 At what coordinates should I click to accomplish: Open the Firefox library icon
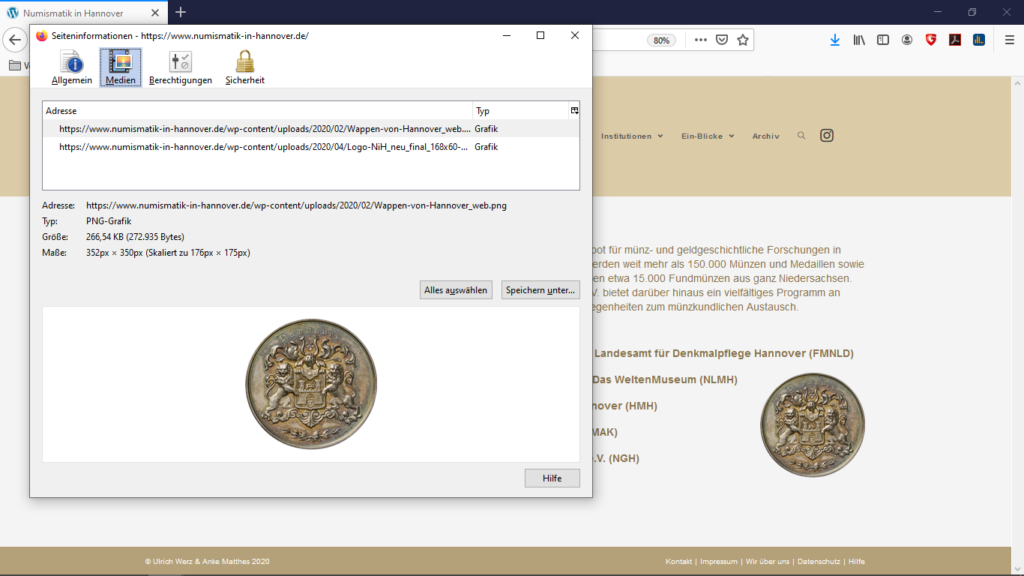point(859,40)
